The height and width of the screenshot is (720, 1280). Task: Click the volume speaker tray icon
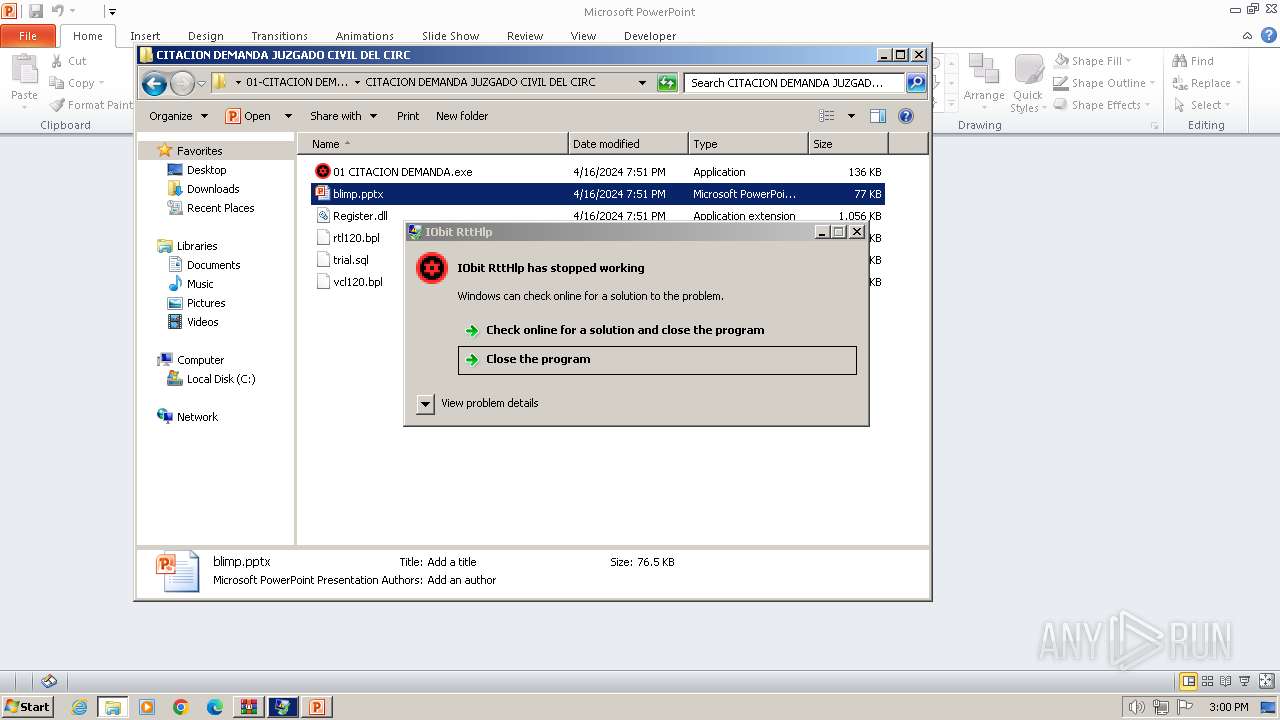(1137, 707)
